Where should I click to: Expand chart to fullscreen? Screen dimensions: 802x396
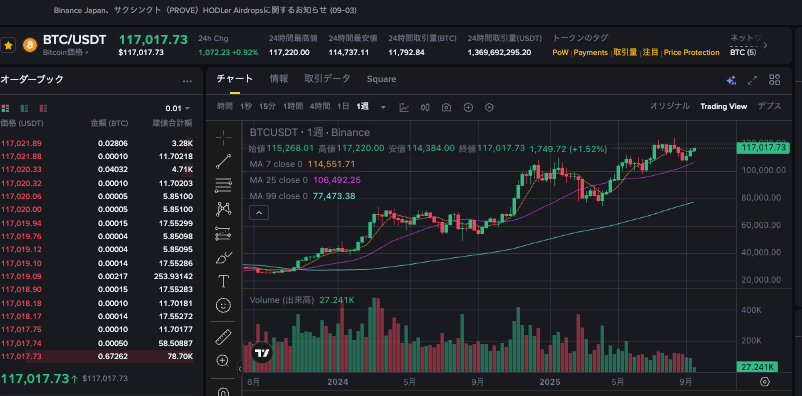[x=752, y=80]
